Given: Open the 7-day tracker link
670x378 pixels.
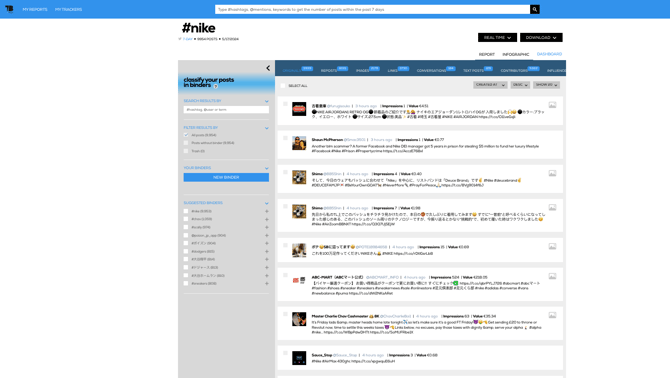Looking at the screenshot, I should 188,39.
